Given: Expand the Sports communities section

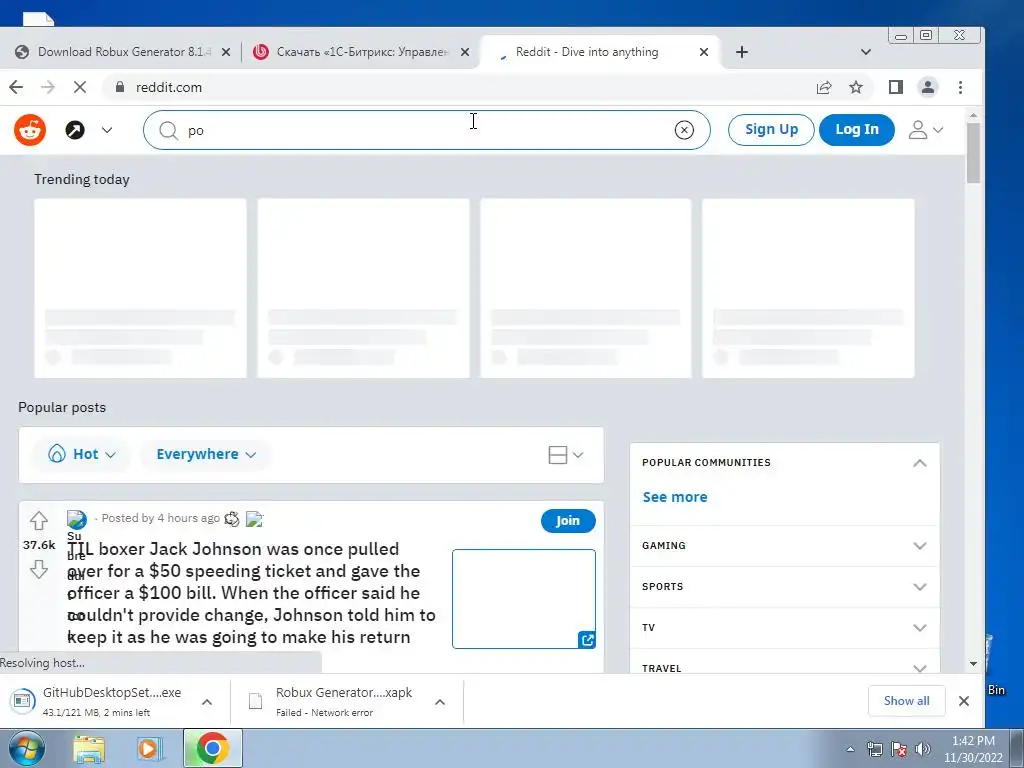Looking at the screenshot, I should tap(784, 586).
